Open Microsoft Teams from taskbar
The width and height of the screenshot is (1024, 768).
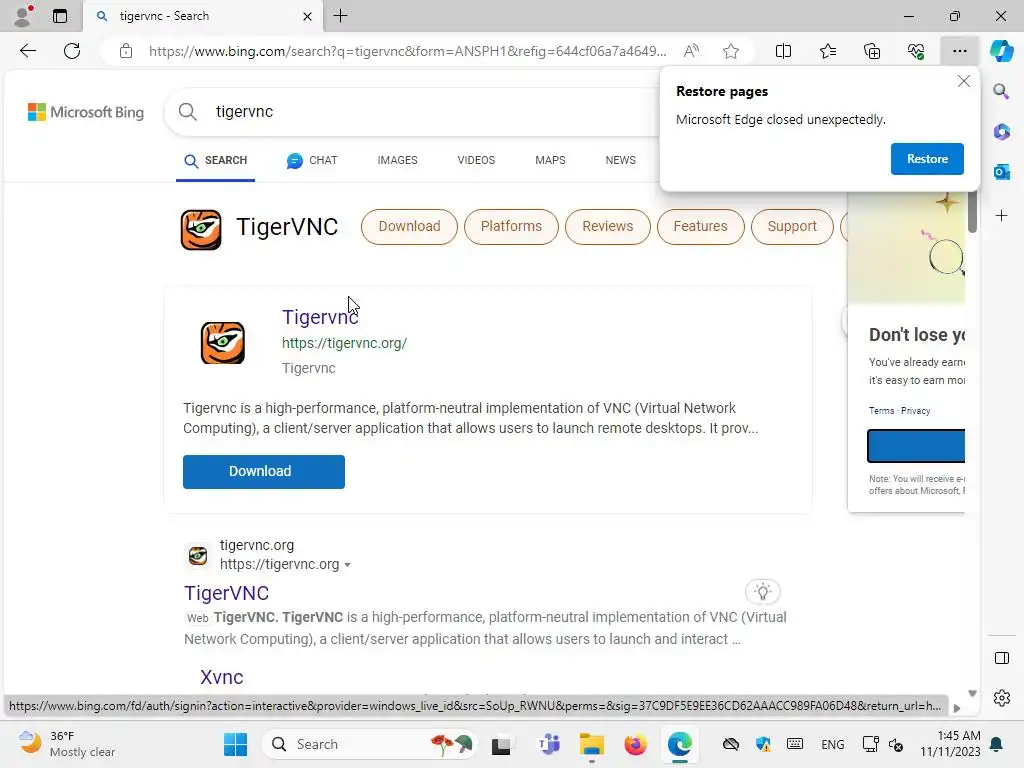point(549,744)
